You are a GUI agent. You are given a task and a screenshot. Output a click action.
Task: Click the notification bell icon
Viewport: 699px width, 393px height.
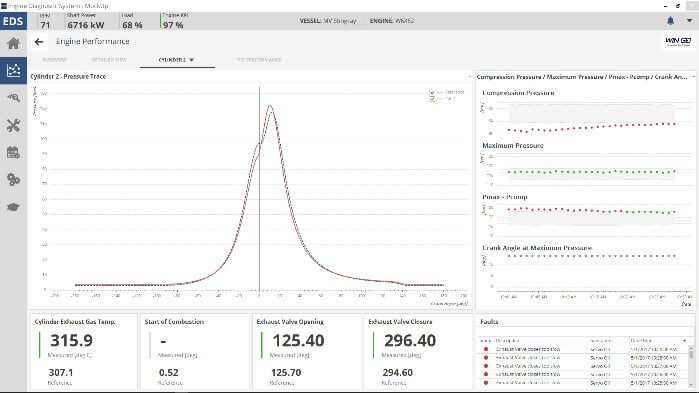tap(670, 20)
